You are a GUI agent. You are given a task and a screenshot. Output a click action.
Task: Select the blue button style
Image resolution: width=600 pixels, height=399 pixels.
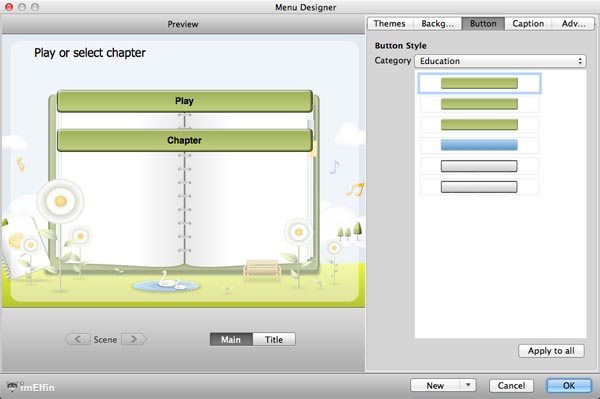479,145
